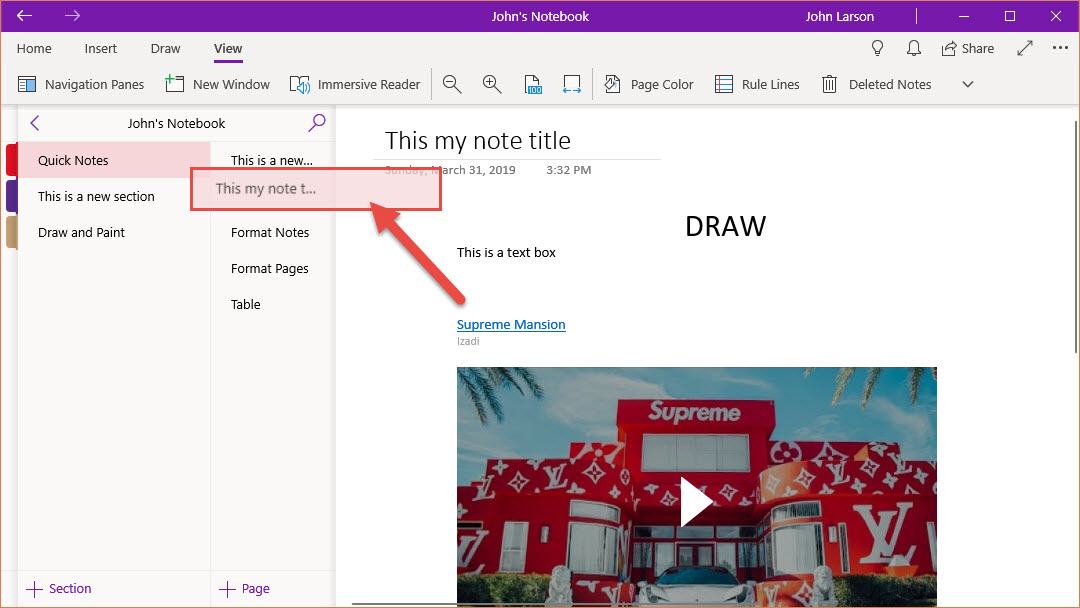Image resolution: width=1080 pixels, height=608 pixels.
Task: Open the more options ellipsis menu
Action: click(1060, 48)
